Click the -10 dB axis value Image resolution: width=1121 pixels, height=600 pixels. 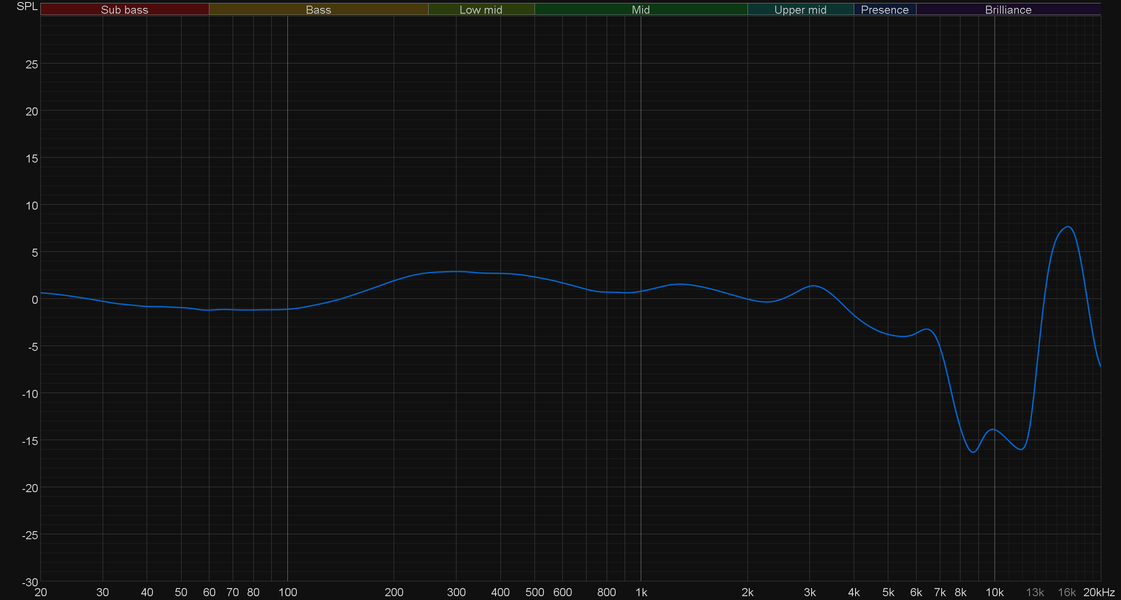pyautogui.click(x=29, y=393)
